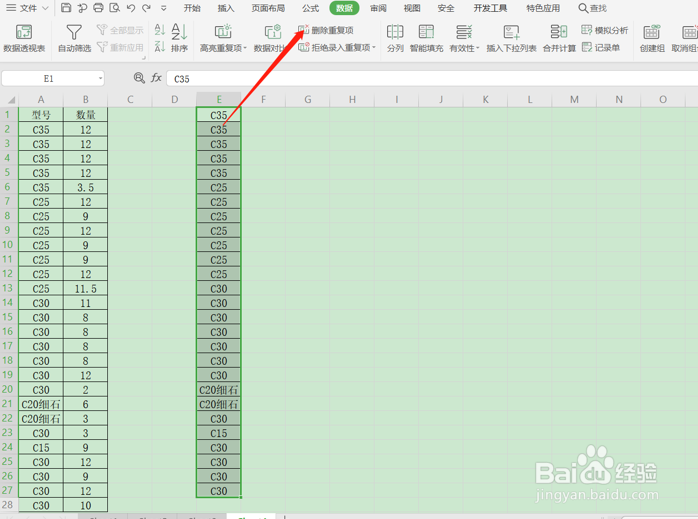This screenshot has height=519, width=698.
Task: Click 重新应用 reapply filter
Action: 120,47
